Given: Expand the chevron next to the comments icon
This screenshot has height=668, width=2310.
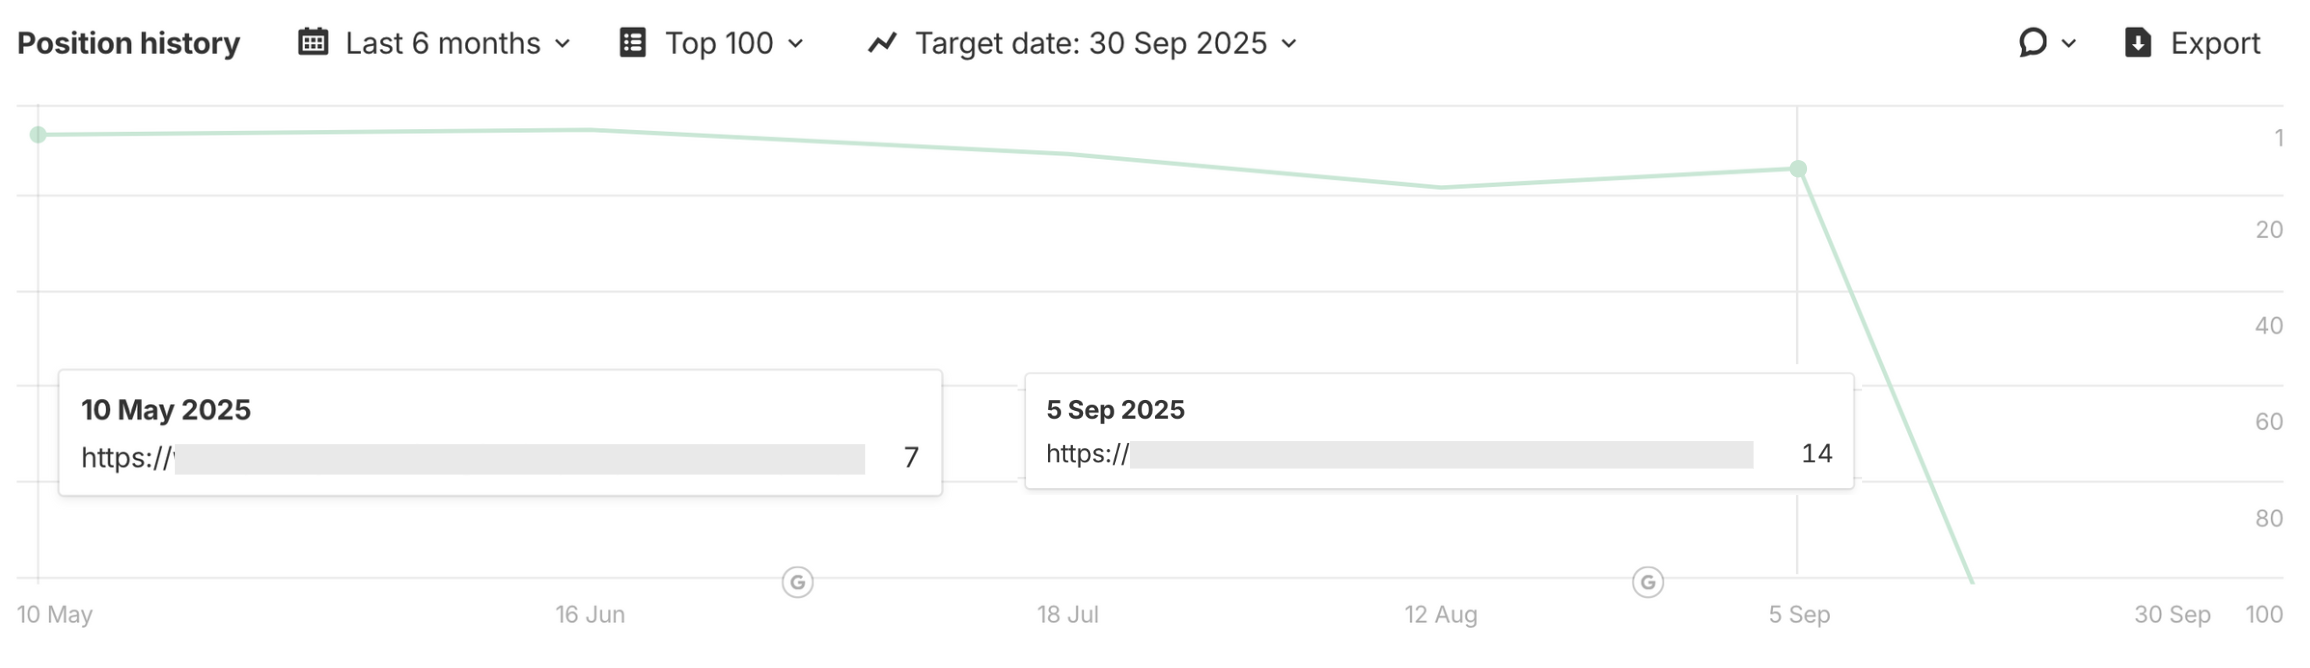Looking at the screenshot, I should tap(2069, 43).
